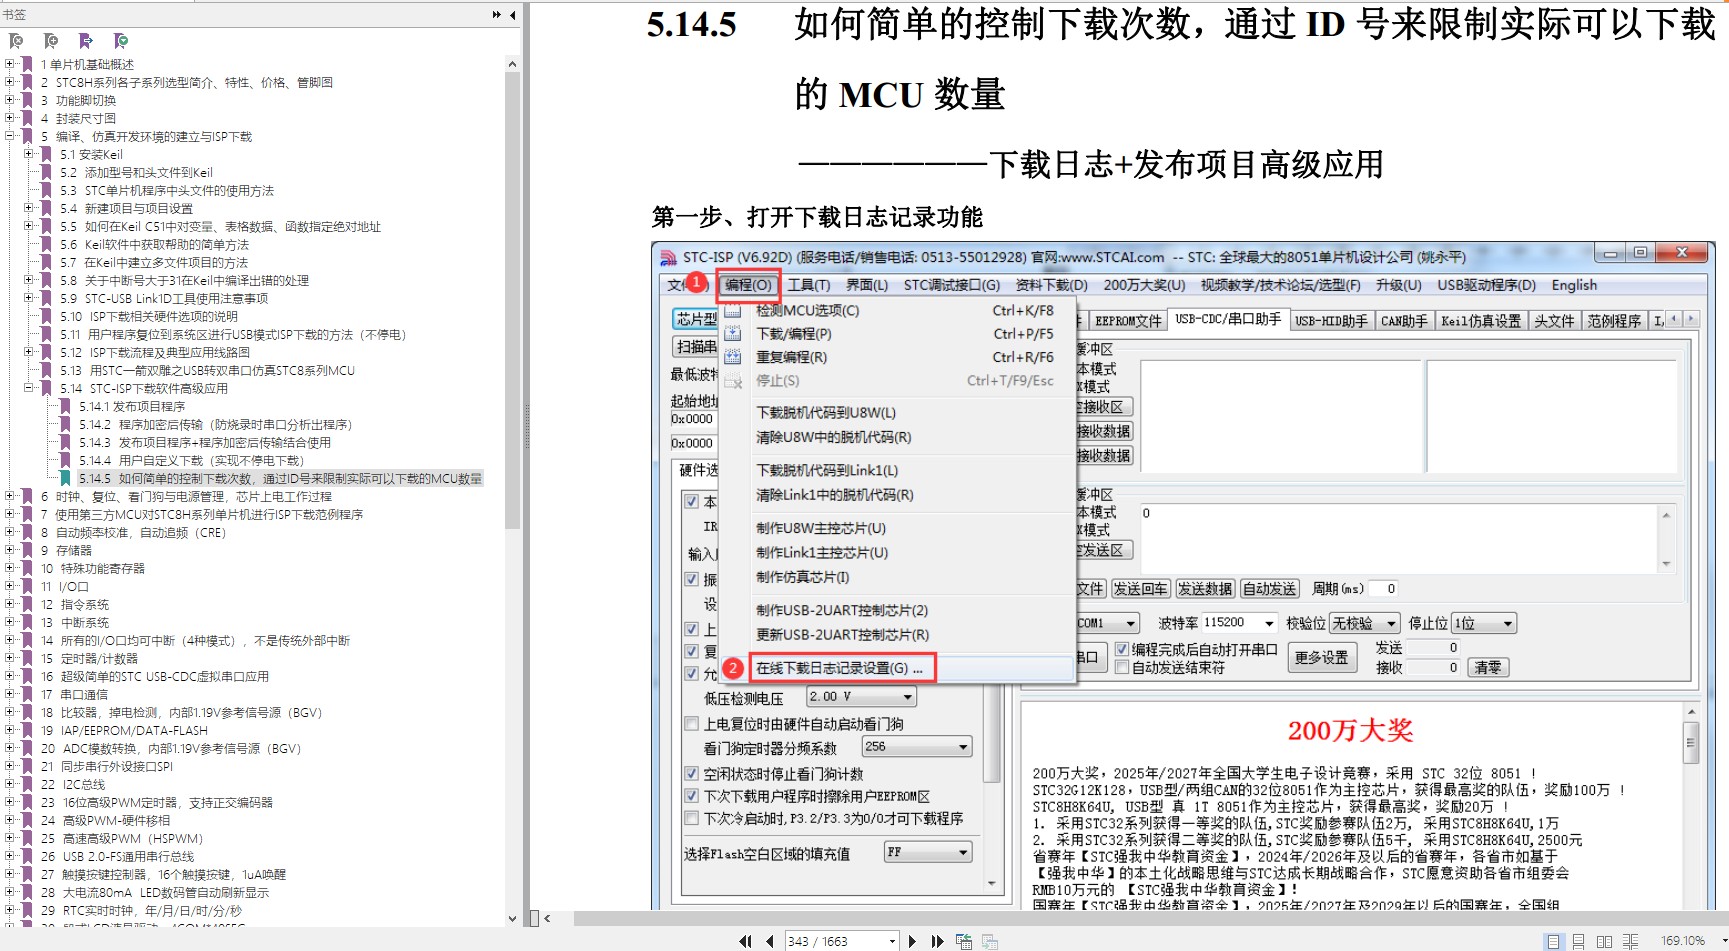
Task: Click the scroll-down arrow of bookmarks panel
Action: [513, 919]
